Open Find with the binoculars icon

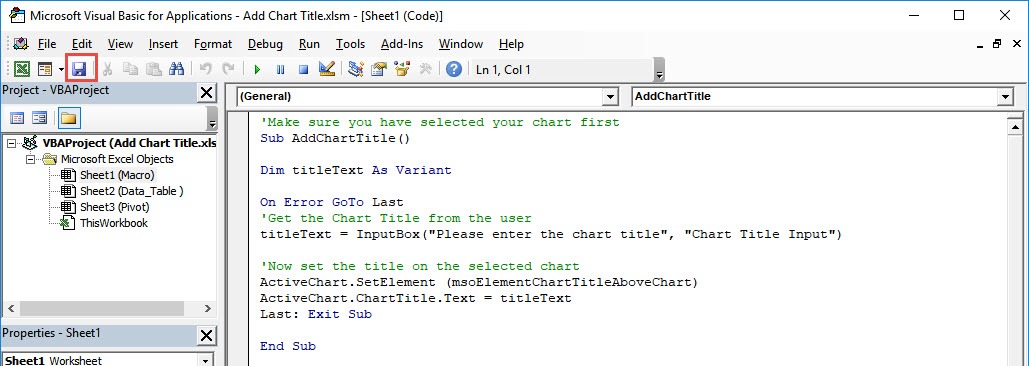coord(177,69)
